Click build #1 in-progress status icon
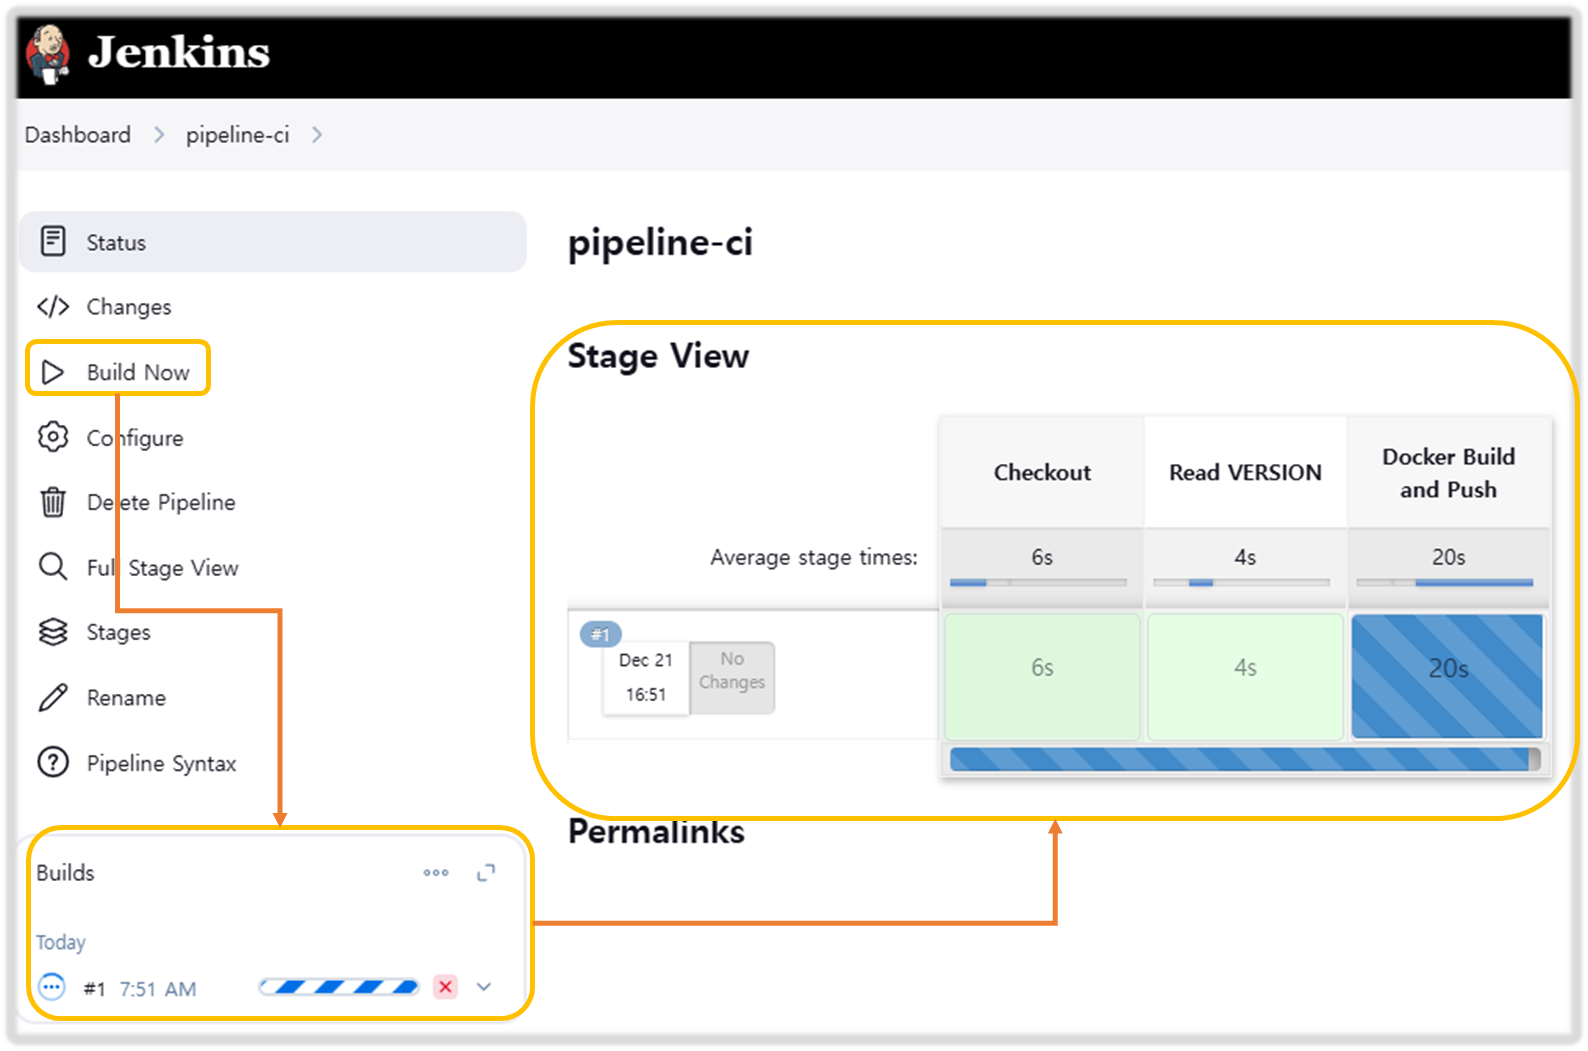1588x1051 pixels. 52,987
